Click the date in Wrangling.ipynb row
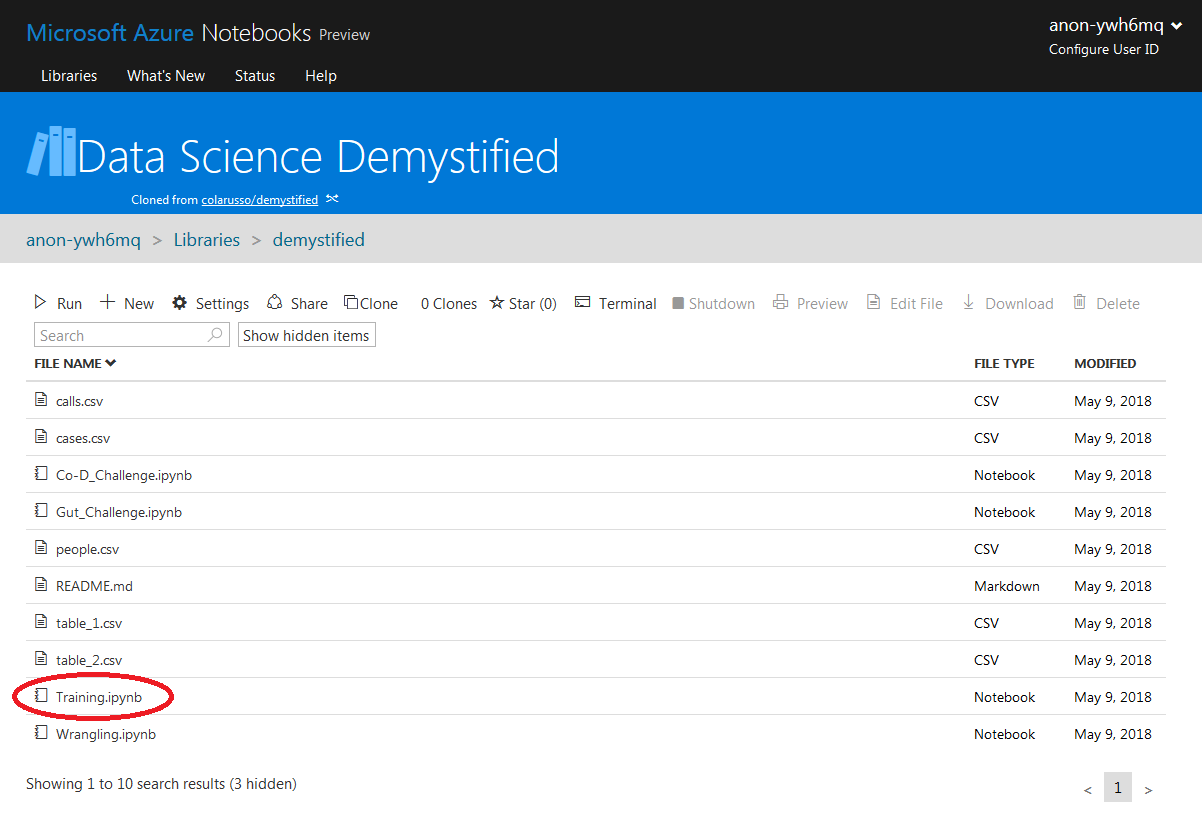The image size is (1202, 813). (x=1113, y=734)
